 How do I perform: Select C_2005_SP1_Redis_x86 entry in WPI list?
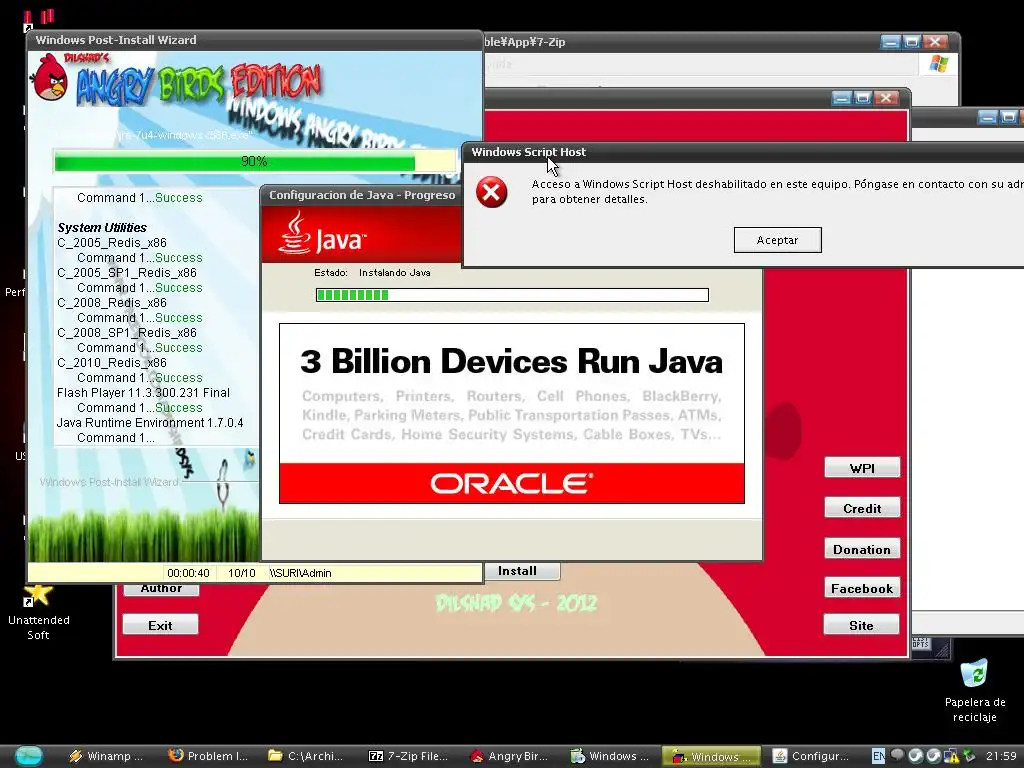coord(127,272)
